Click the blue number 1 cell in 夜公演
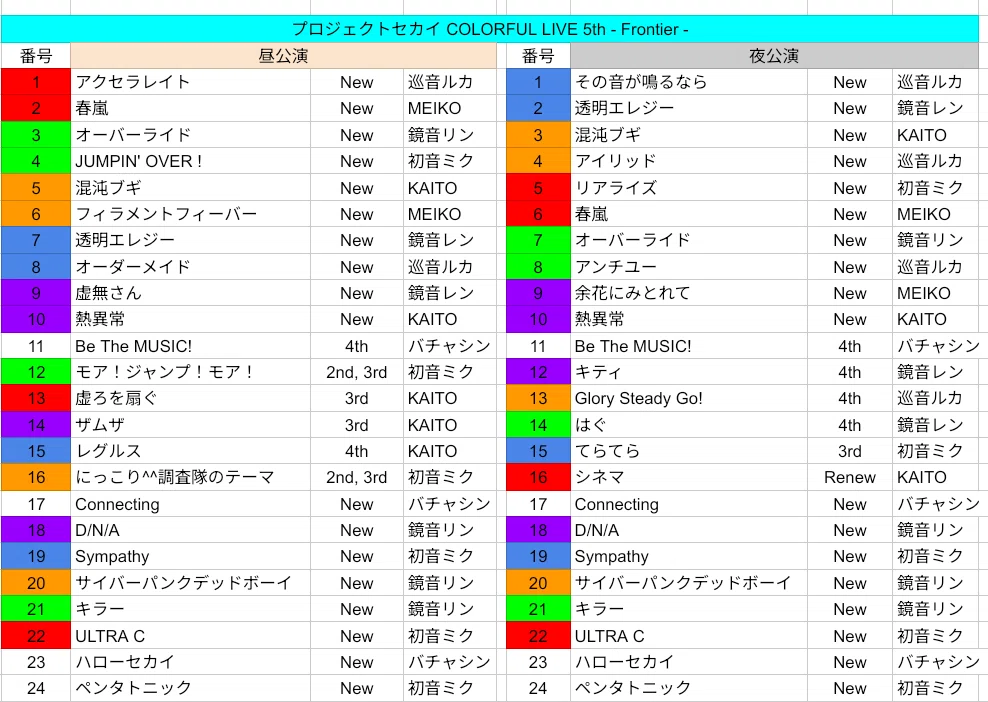Screen dimensions: 988x702 [x=538, y=82]
